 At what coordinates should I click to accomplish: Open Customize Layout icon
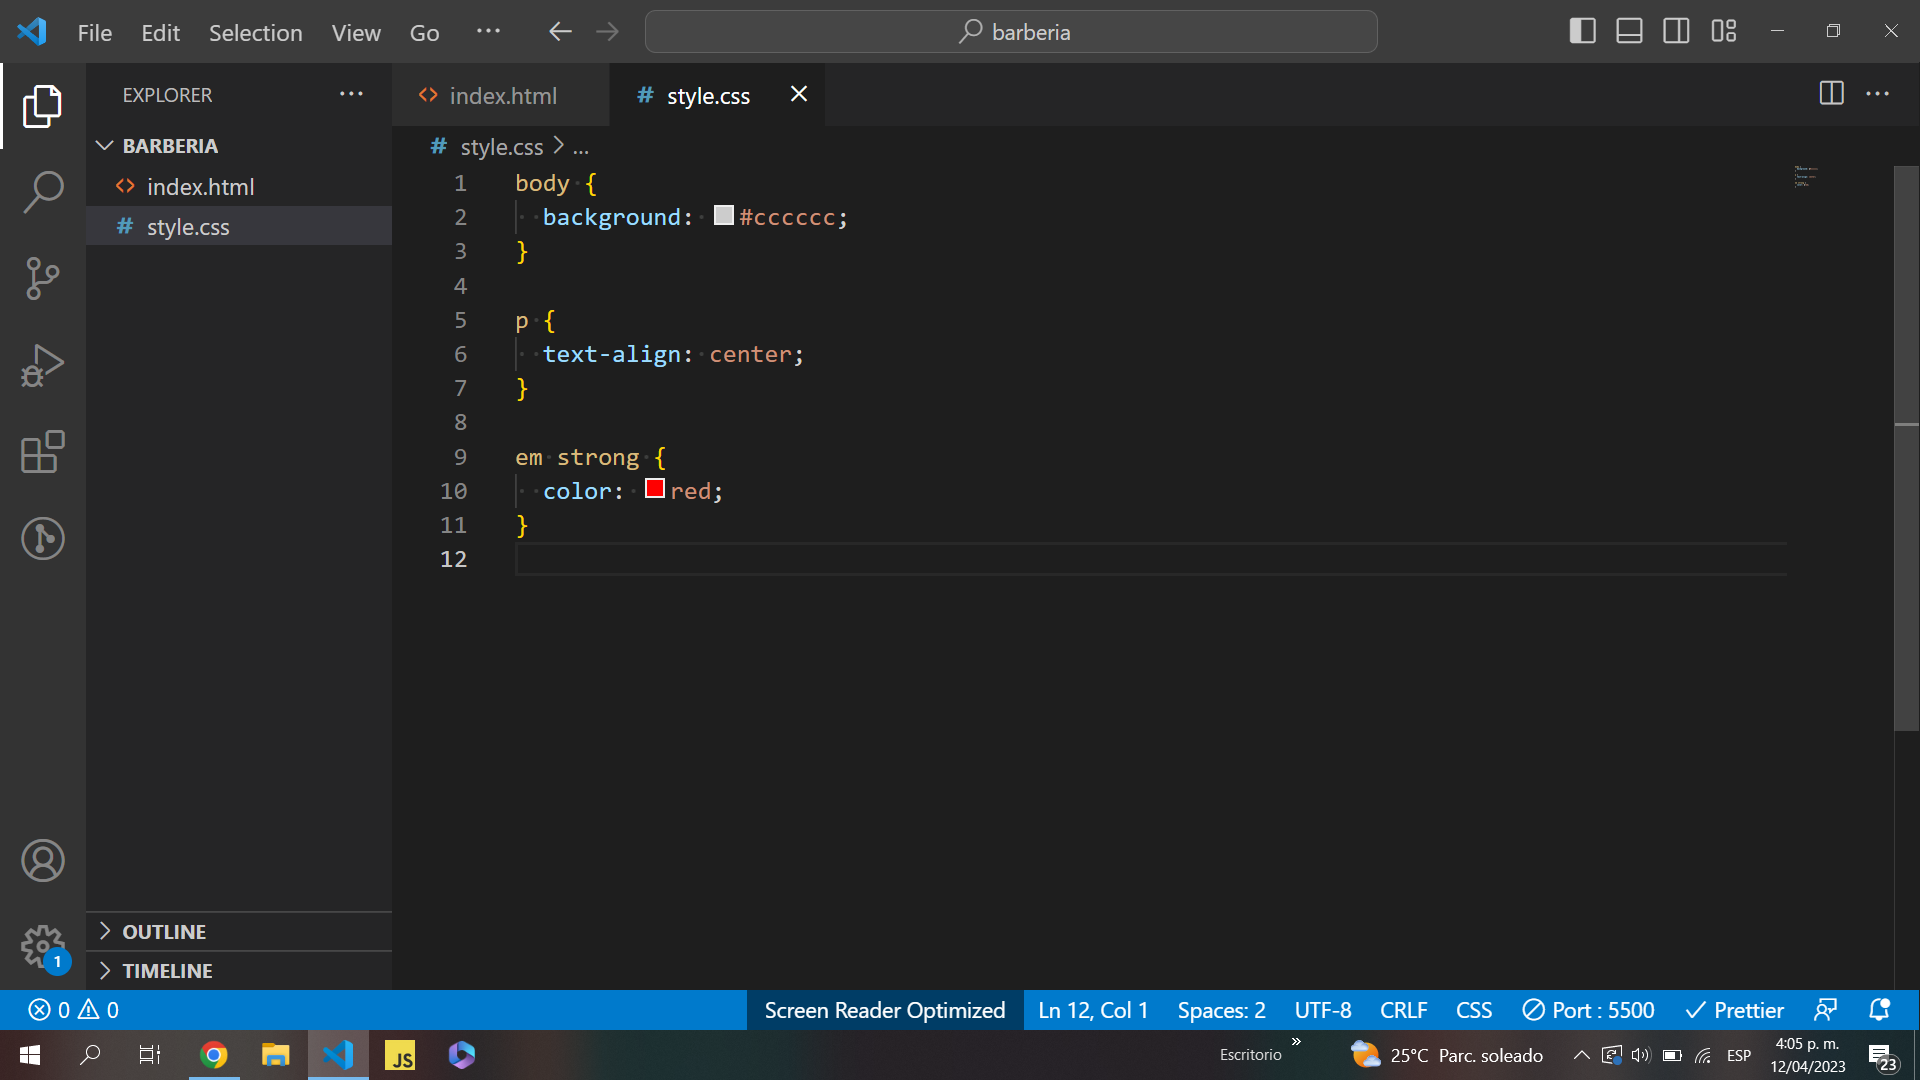click(x=1723, y=32)
